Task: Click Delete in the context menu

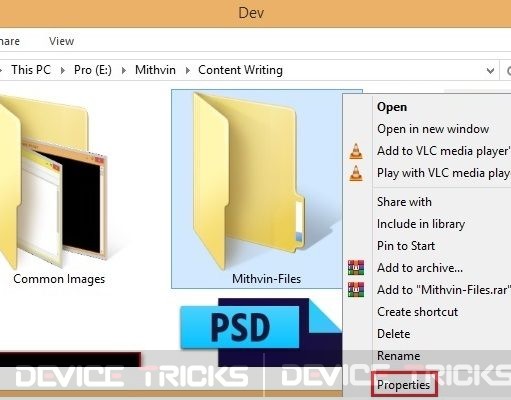Action: click(x=393, y=334)
